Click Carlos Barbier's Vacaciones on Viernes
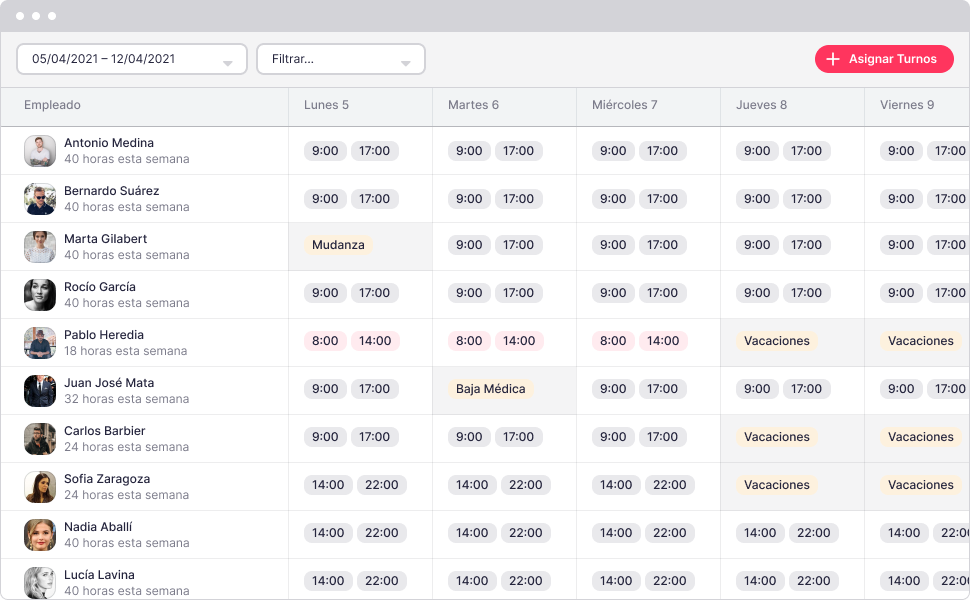The height and width of the screenshot is (600, 970). (x=920, y=437)
